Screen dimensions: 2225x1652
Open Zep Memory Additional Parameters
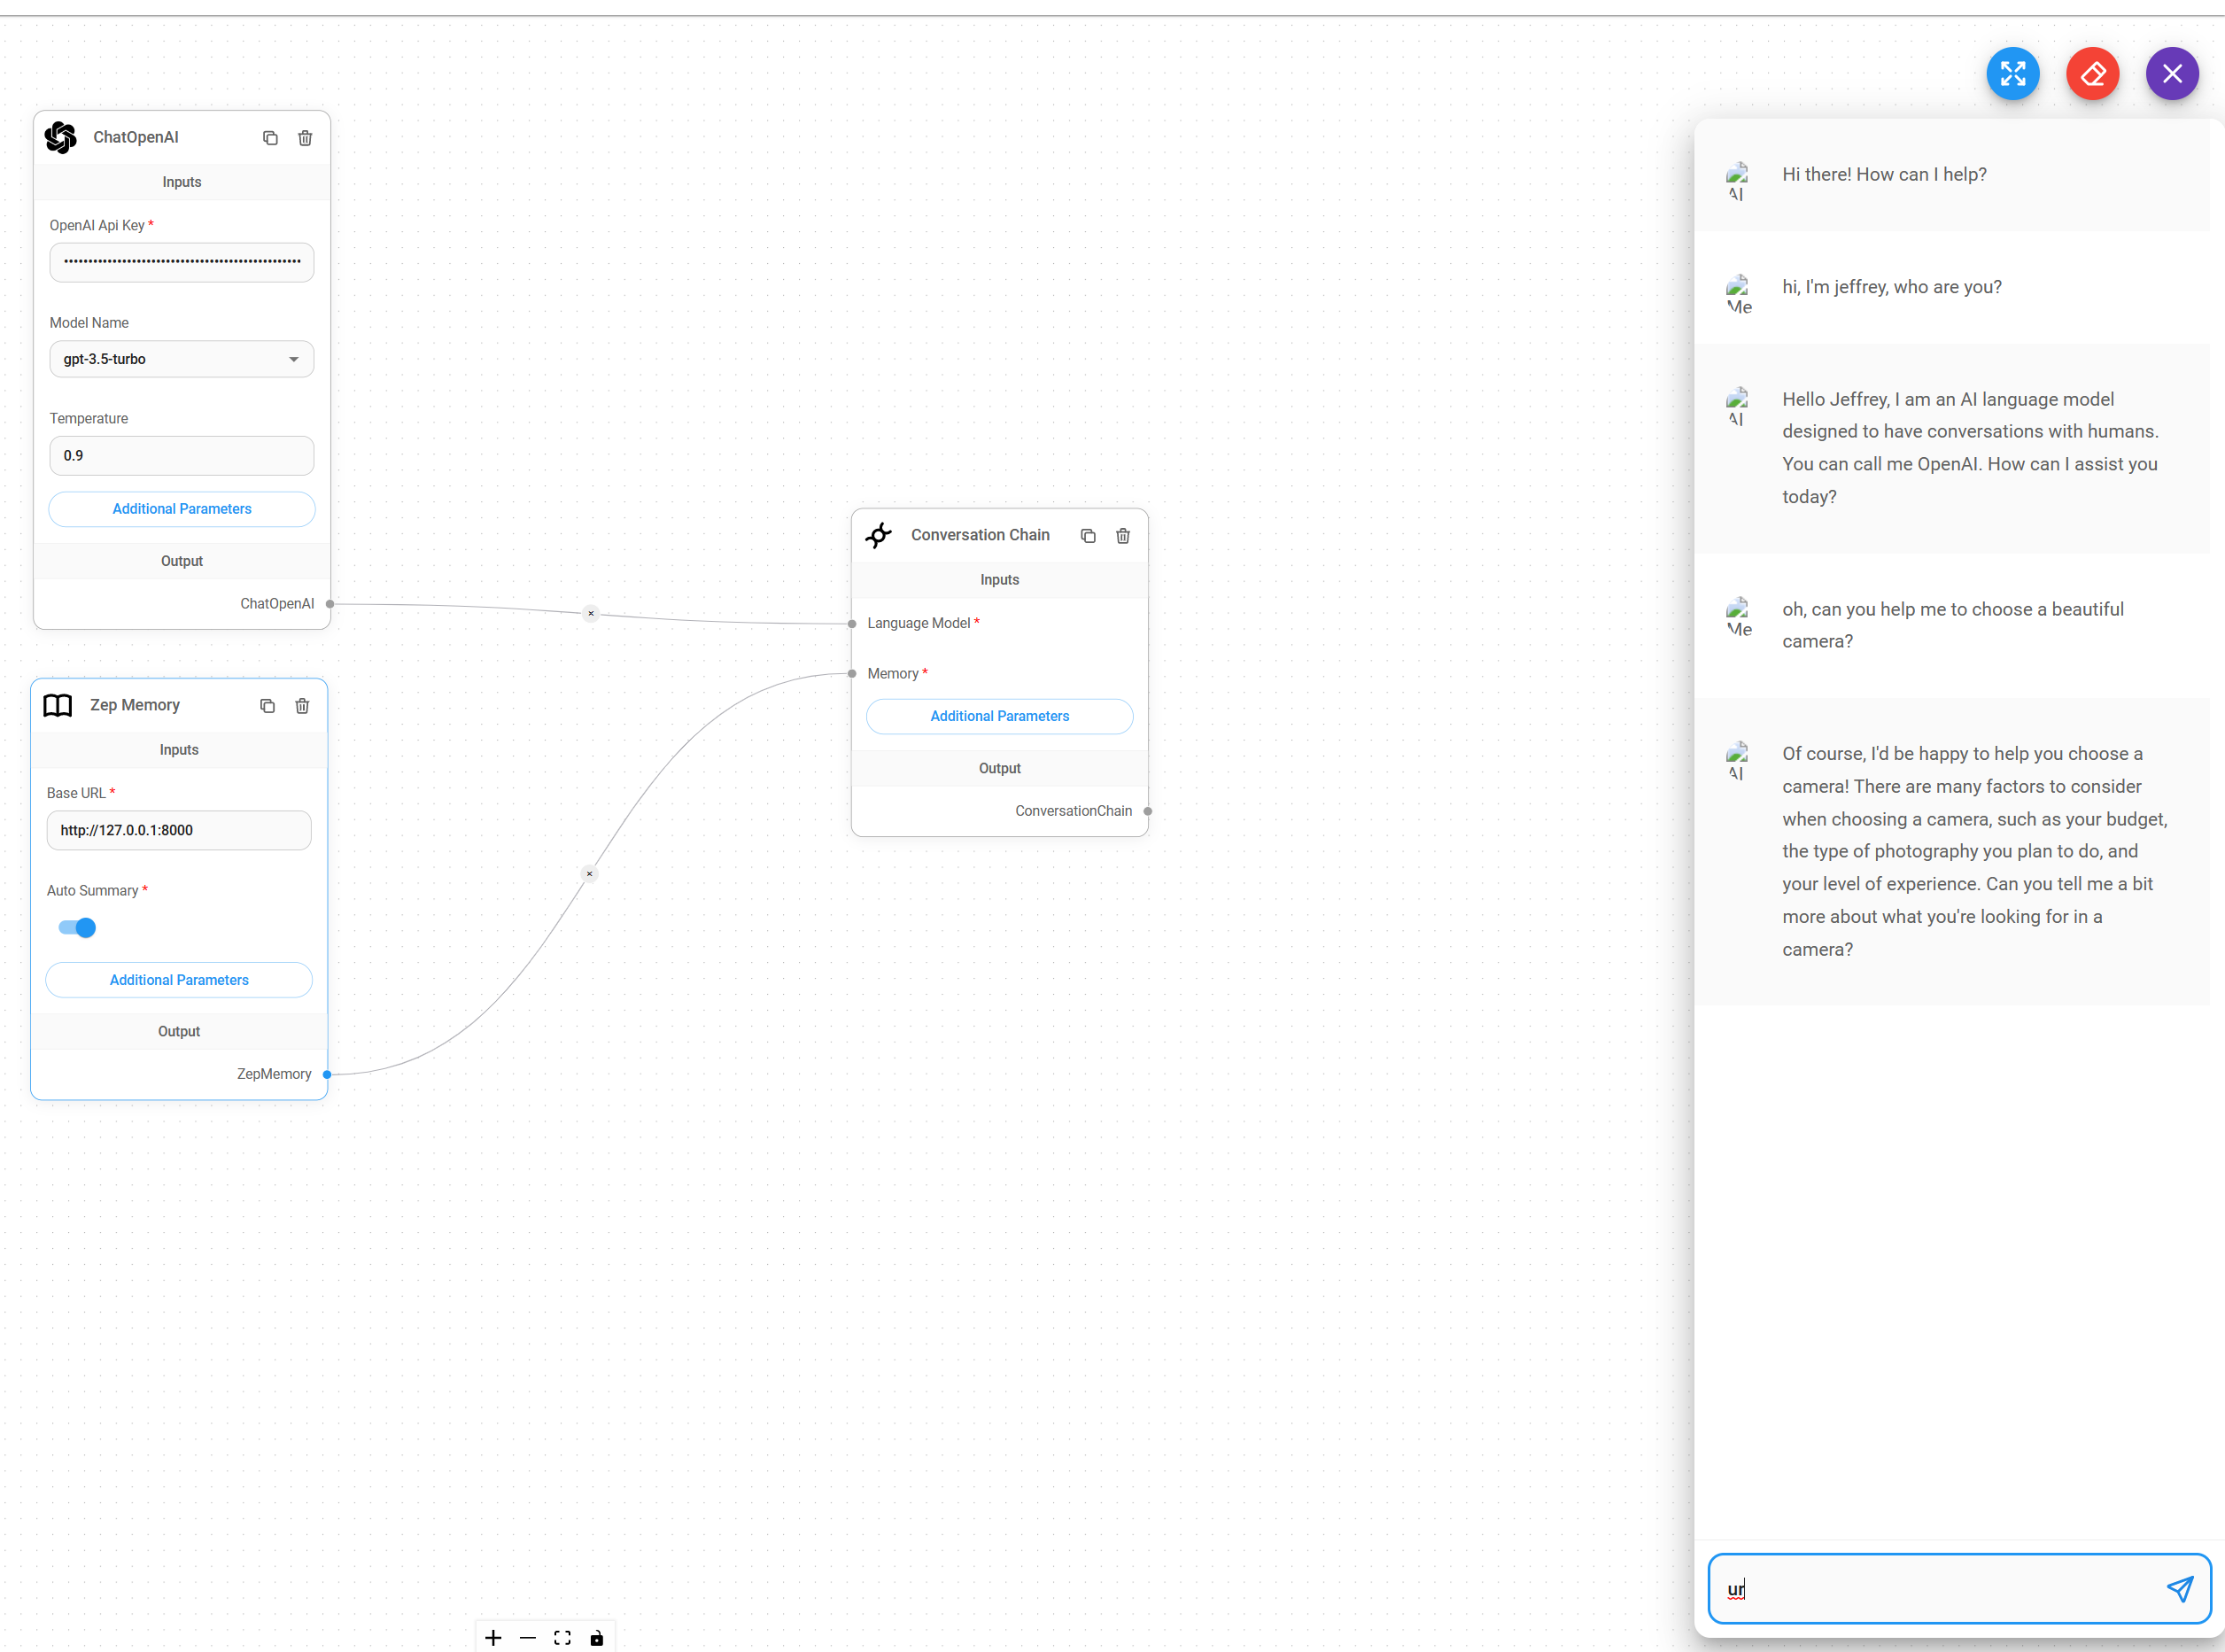tap(178, 980)
